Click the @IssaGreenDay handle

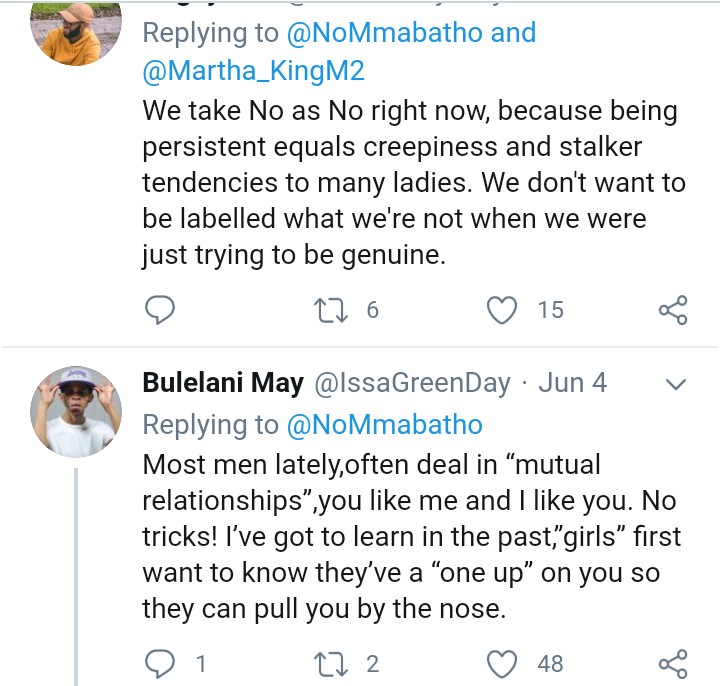click(x=413, y=383)
